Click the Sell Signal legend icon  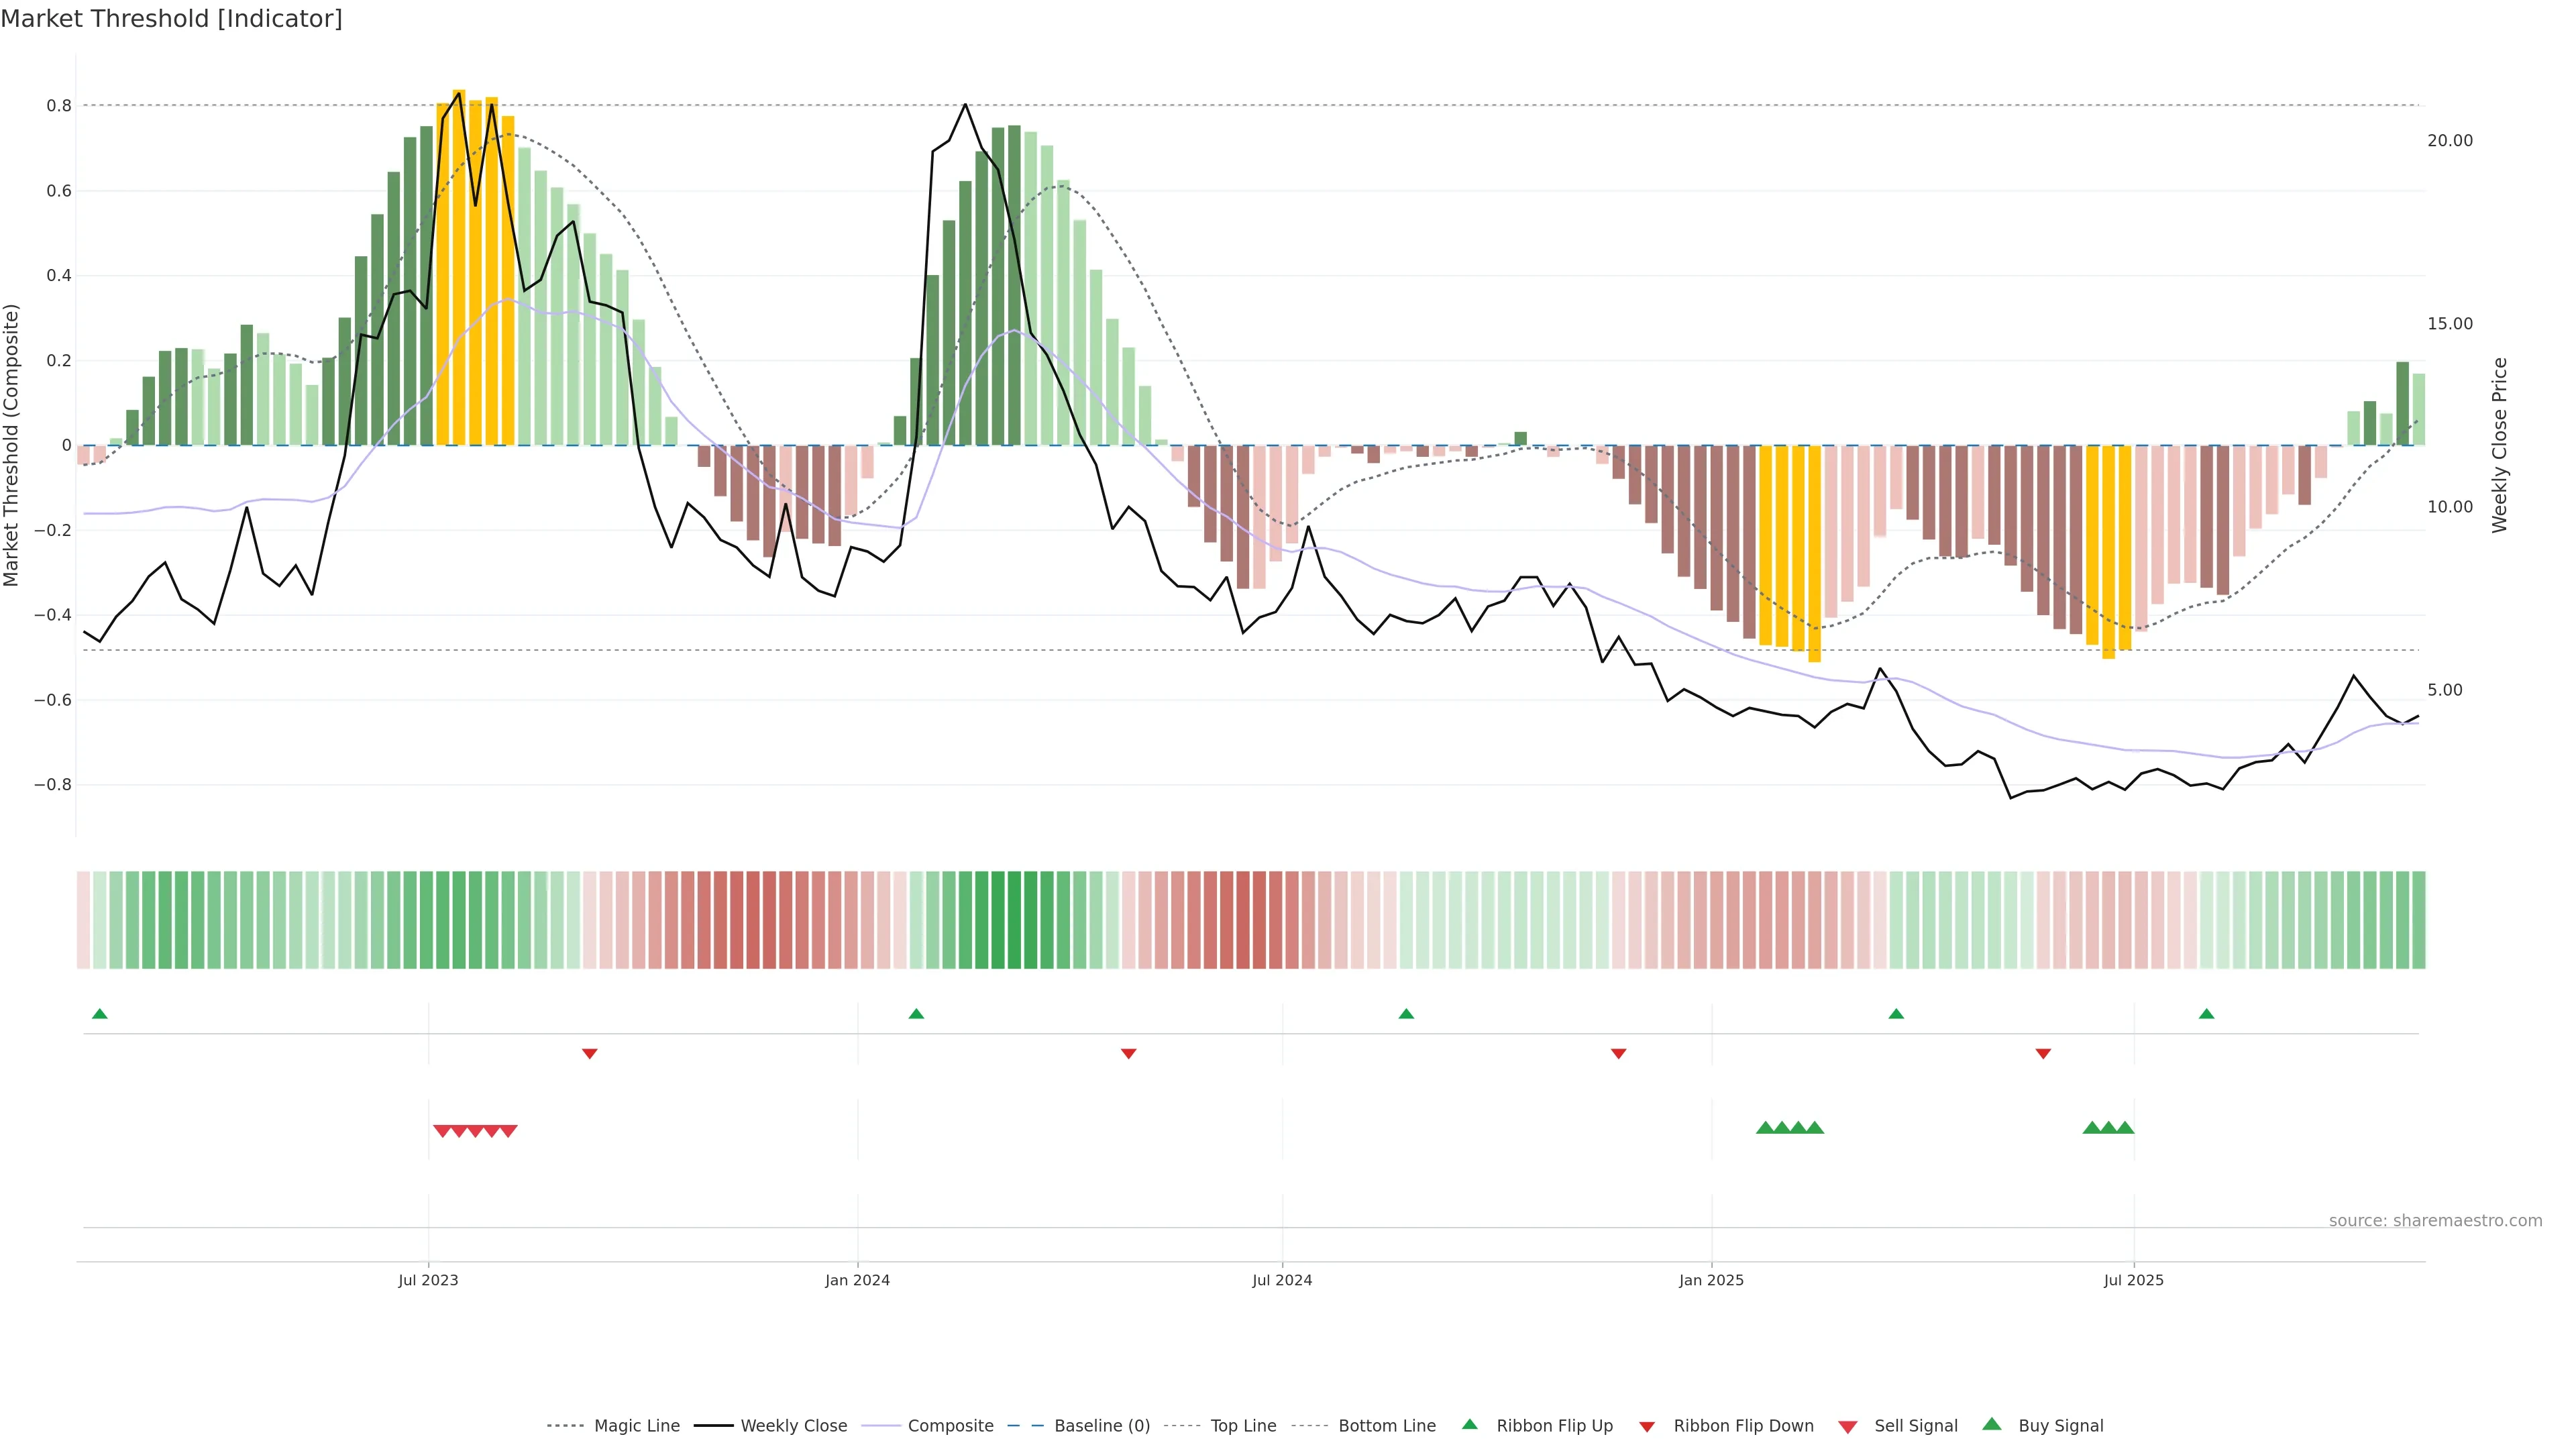[1847, 1427]
